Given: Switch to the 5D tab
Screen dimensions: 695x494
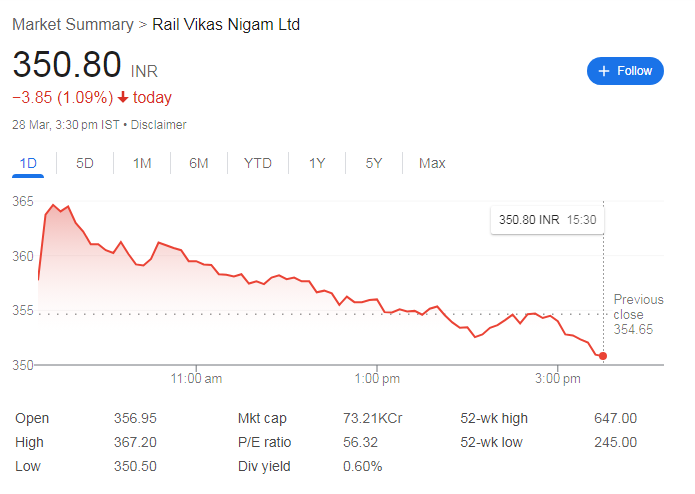Looking at the screenshot, I should tap(85, 163).
